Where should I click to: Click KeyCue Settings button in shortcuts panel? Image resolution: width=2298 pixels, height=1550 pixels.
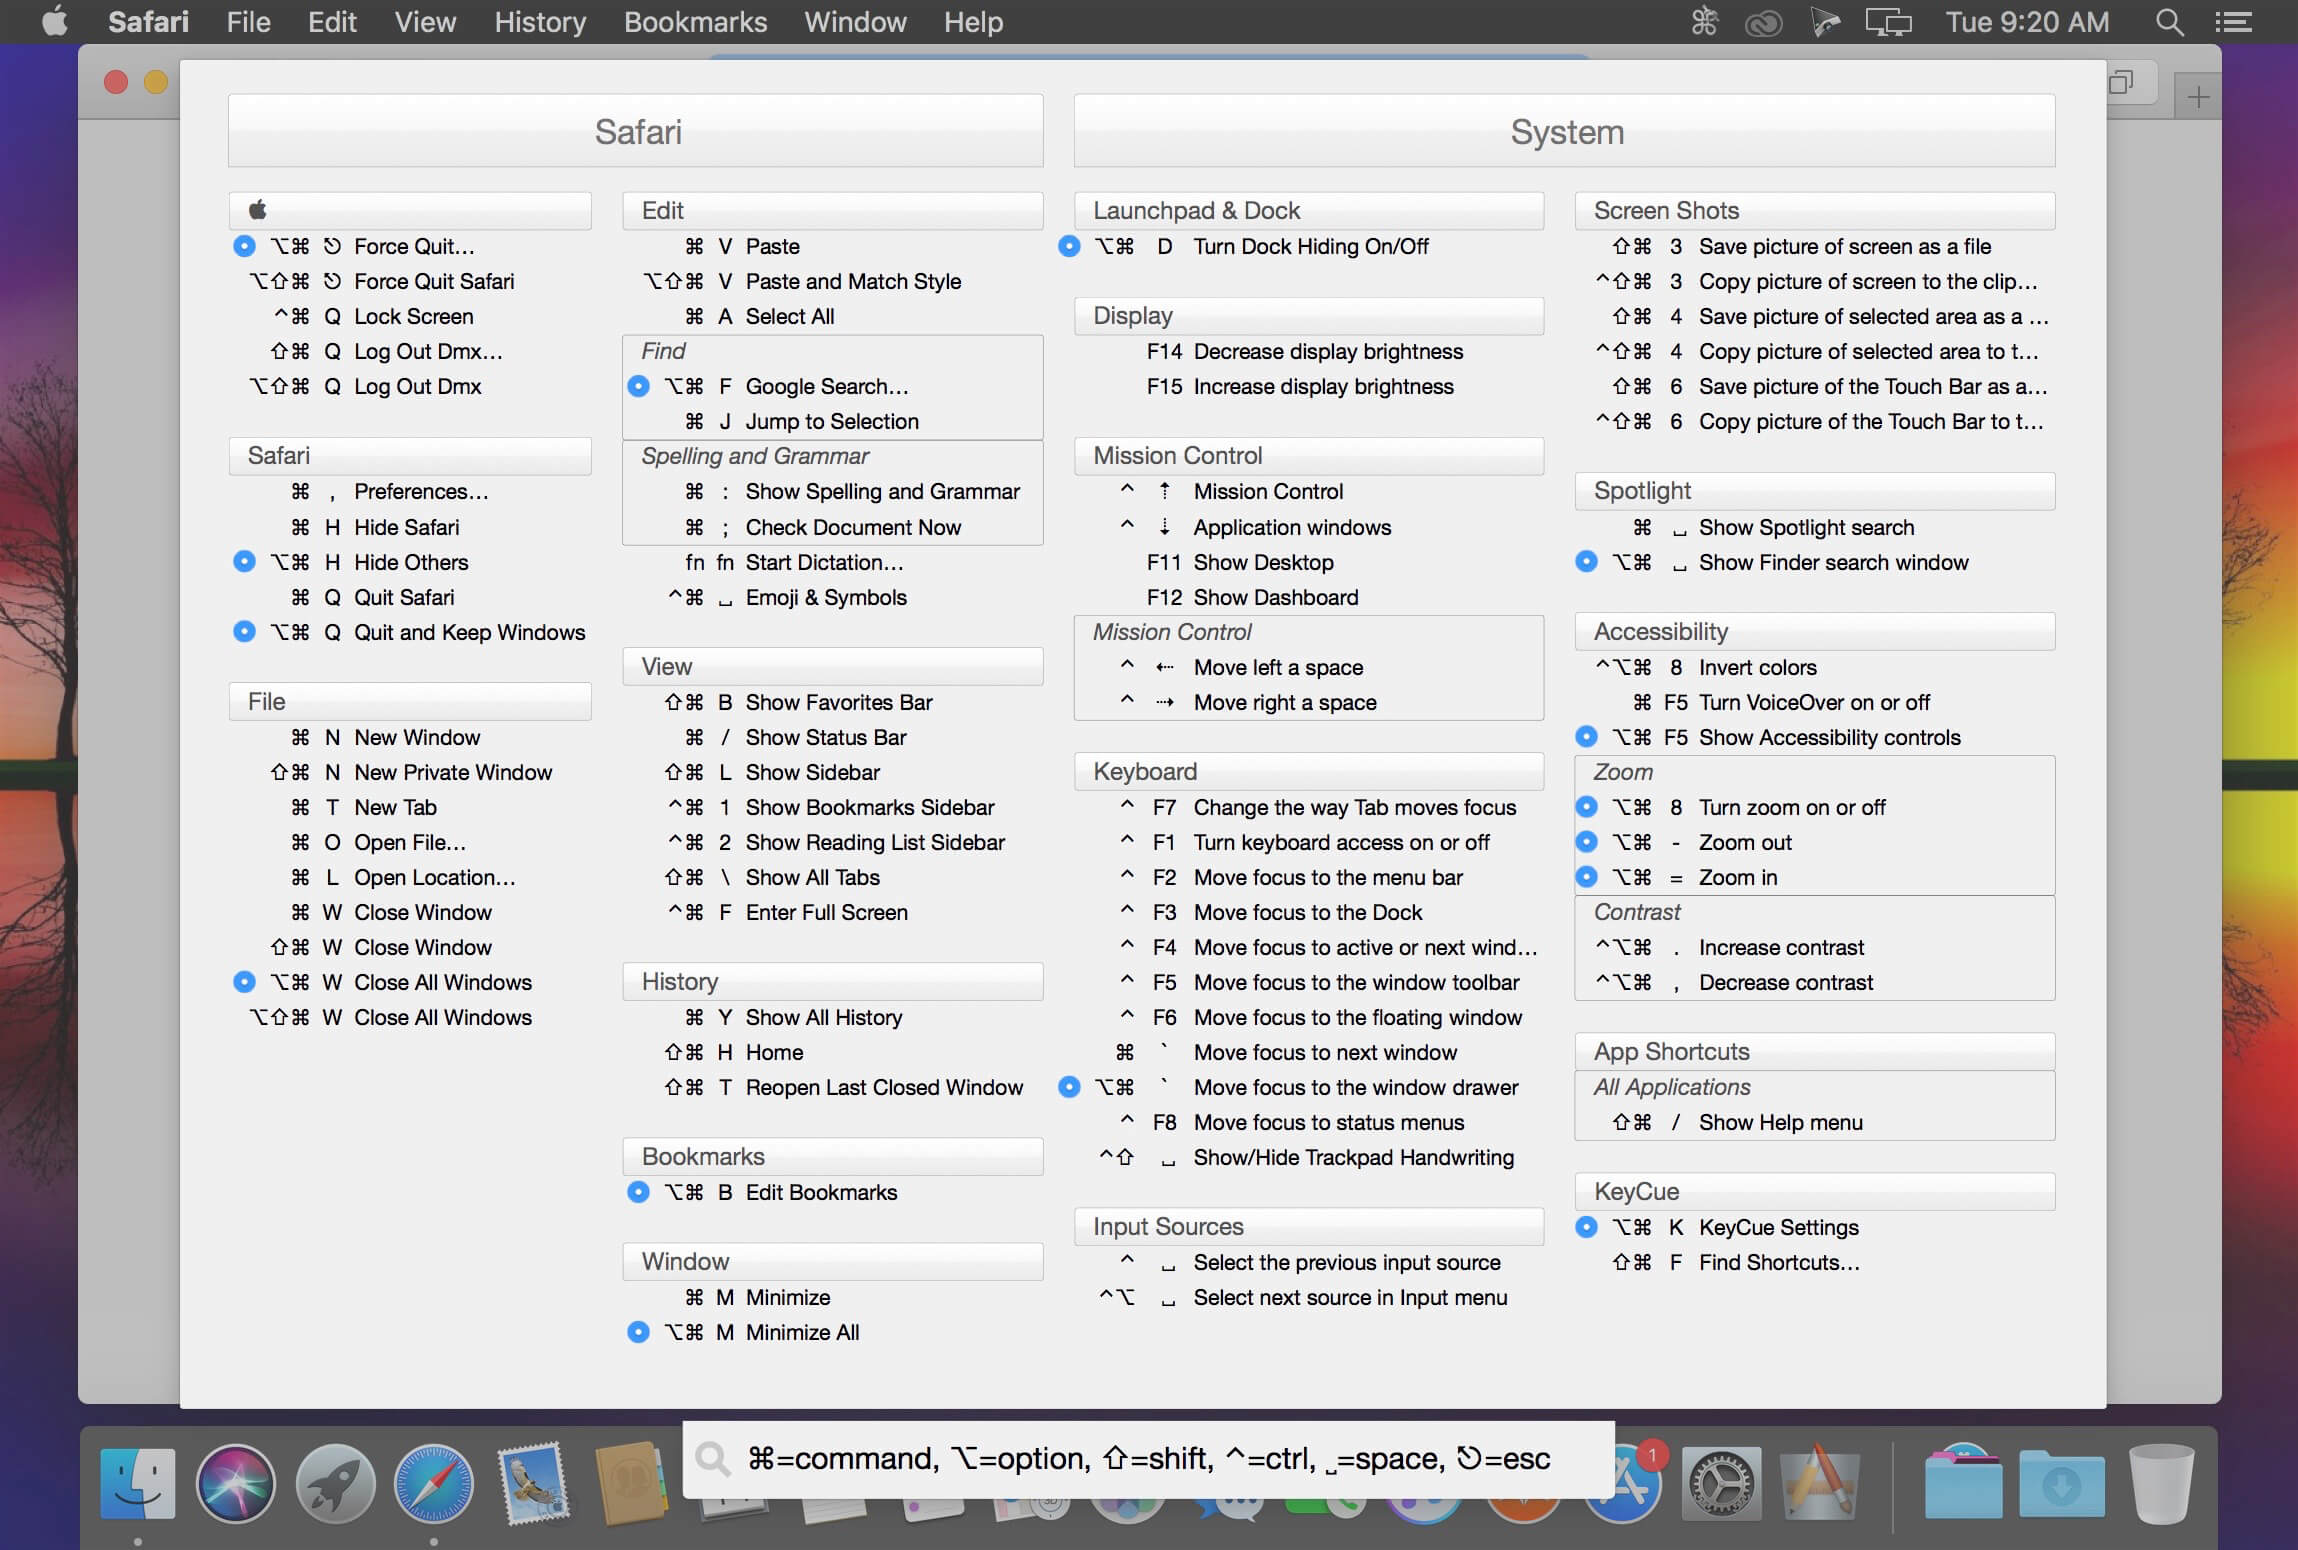point(1776,1227)
